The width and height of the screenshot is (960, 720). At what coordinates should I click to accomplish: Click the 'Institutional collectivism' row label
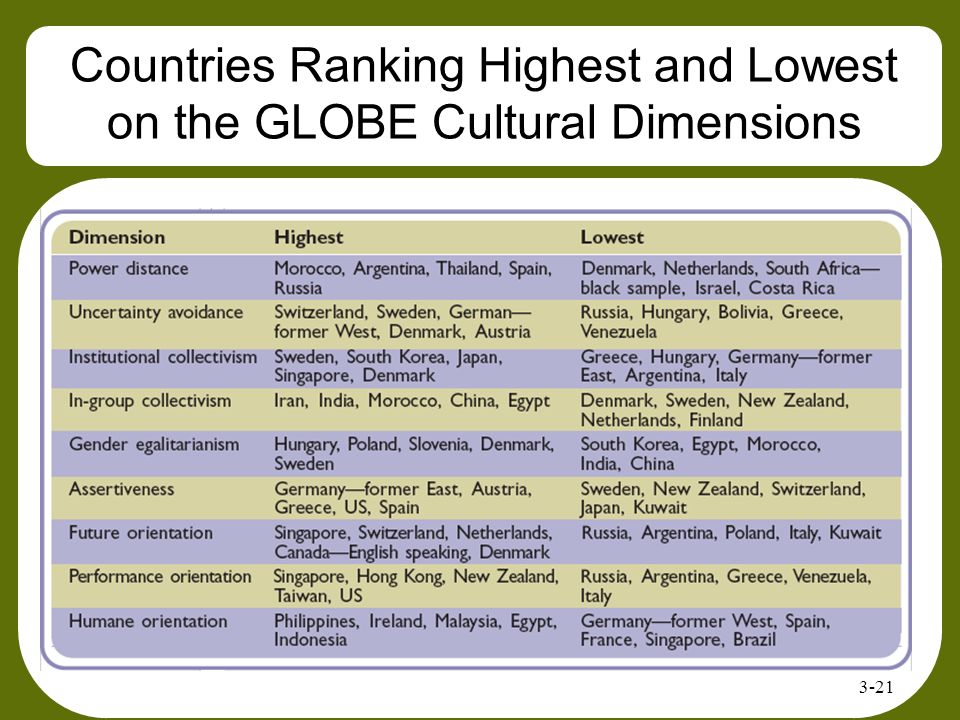[x=162, y=356]
